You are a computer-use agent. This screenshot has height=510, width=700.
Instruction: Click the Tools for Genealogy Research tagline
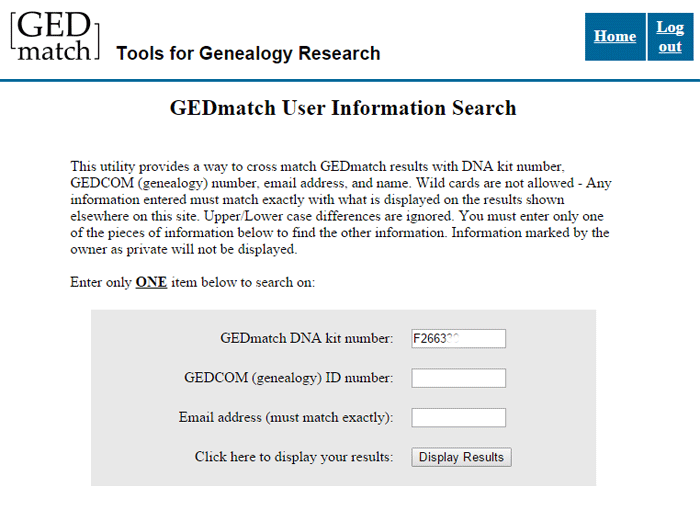point(248,53)
